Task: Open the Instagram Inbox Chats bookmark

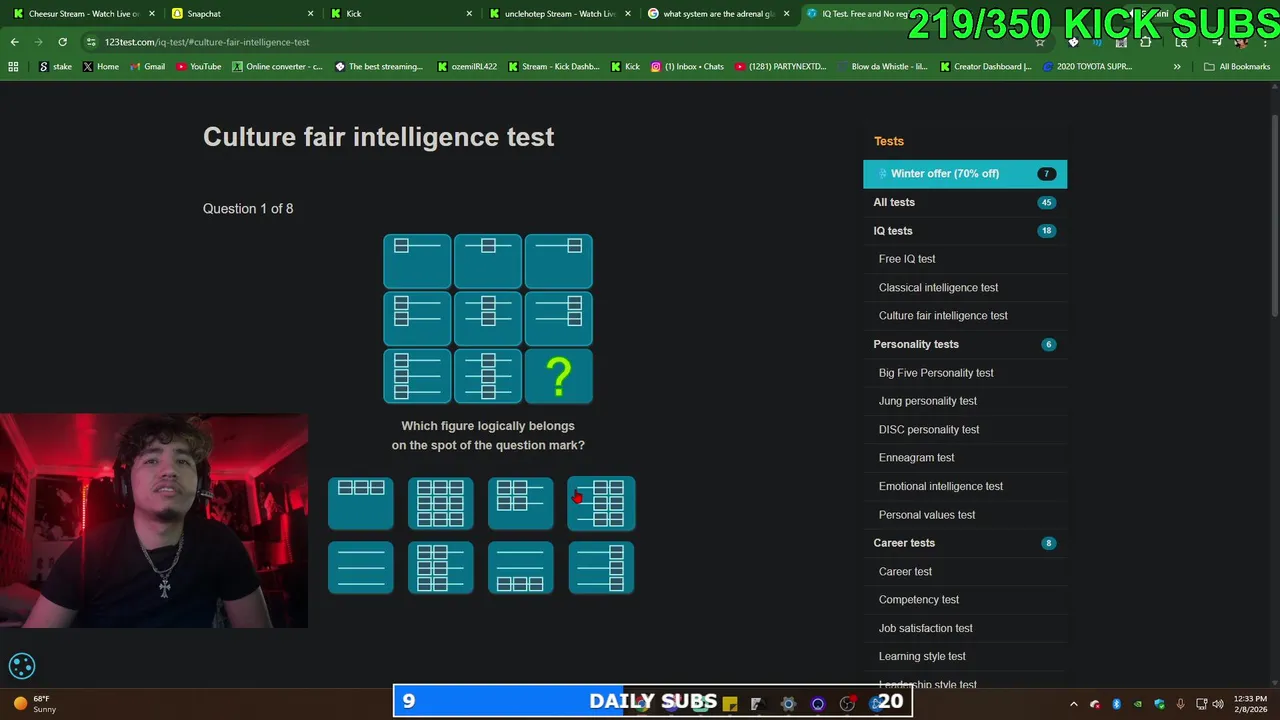Action: coord(687,67)
